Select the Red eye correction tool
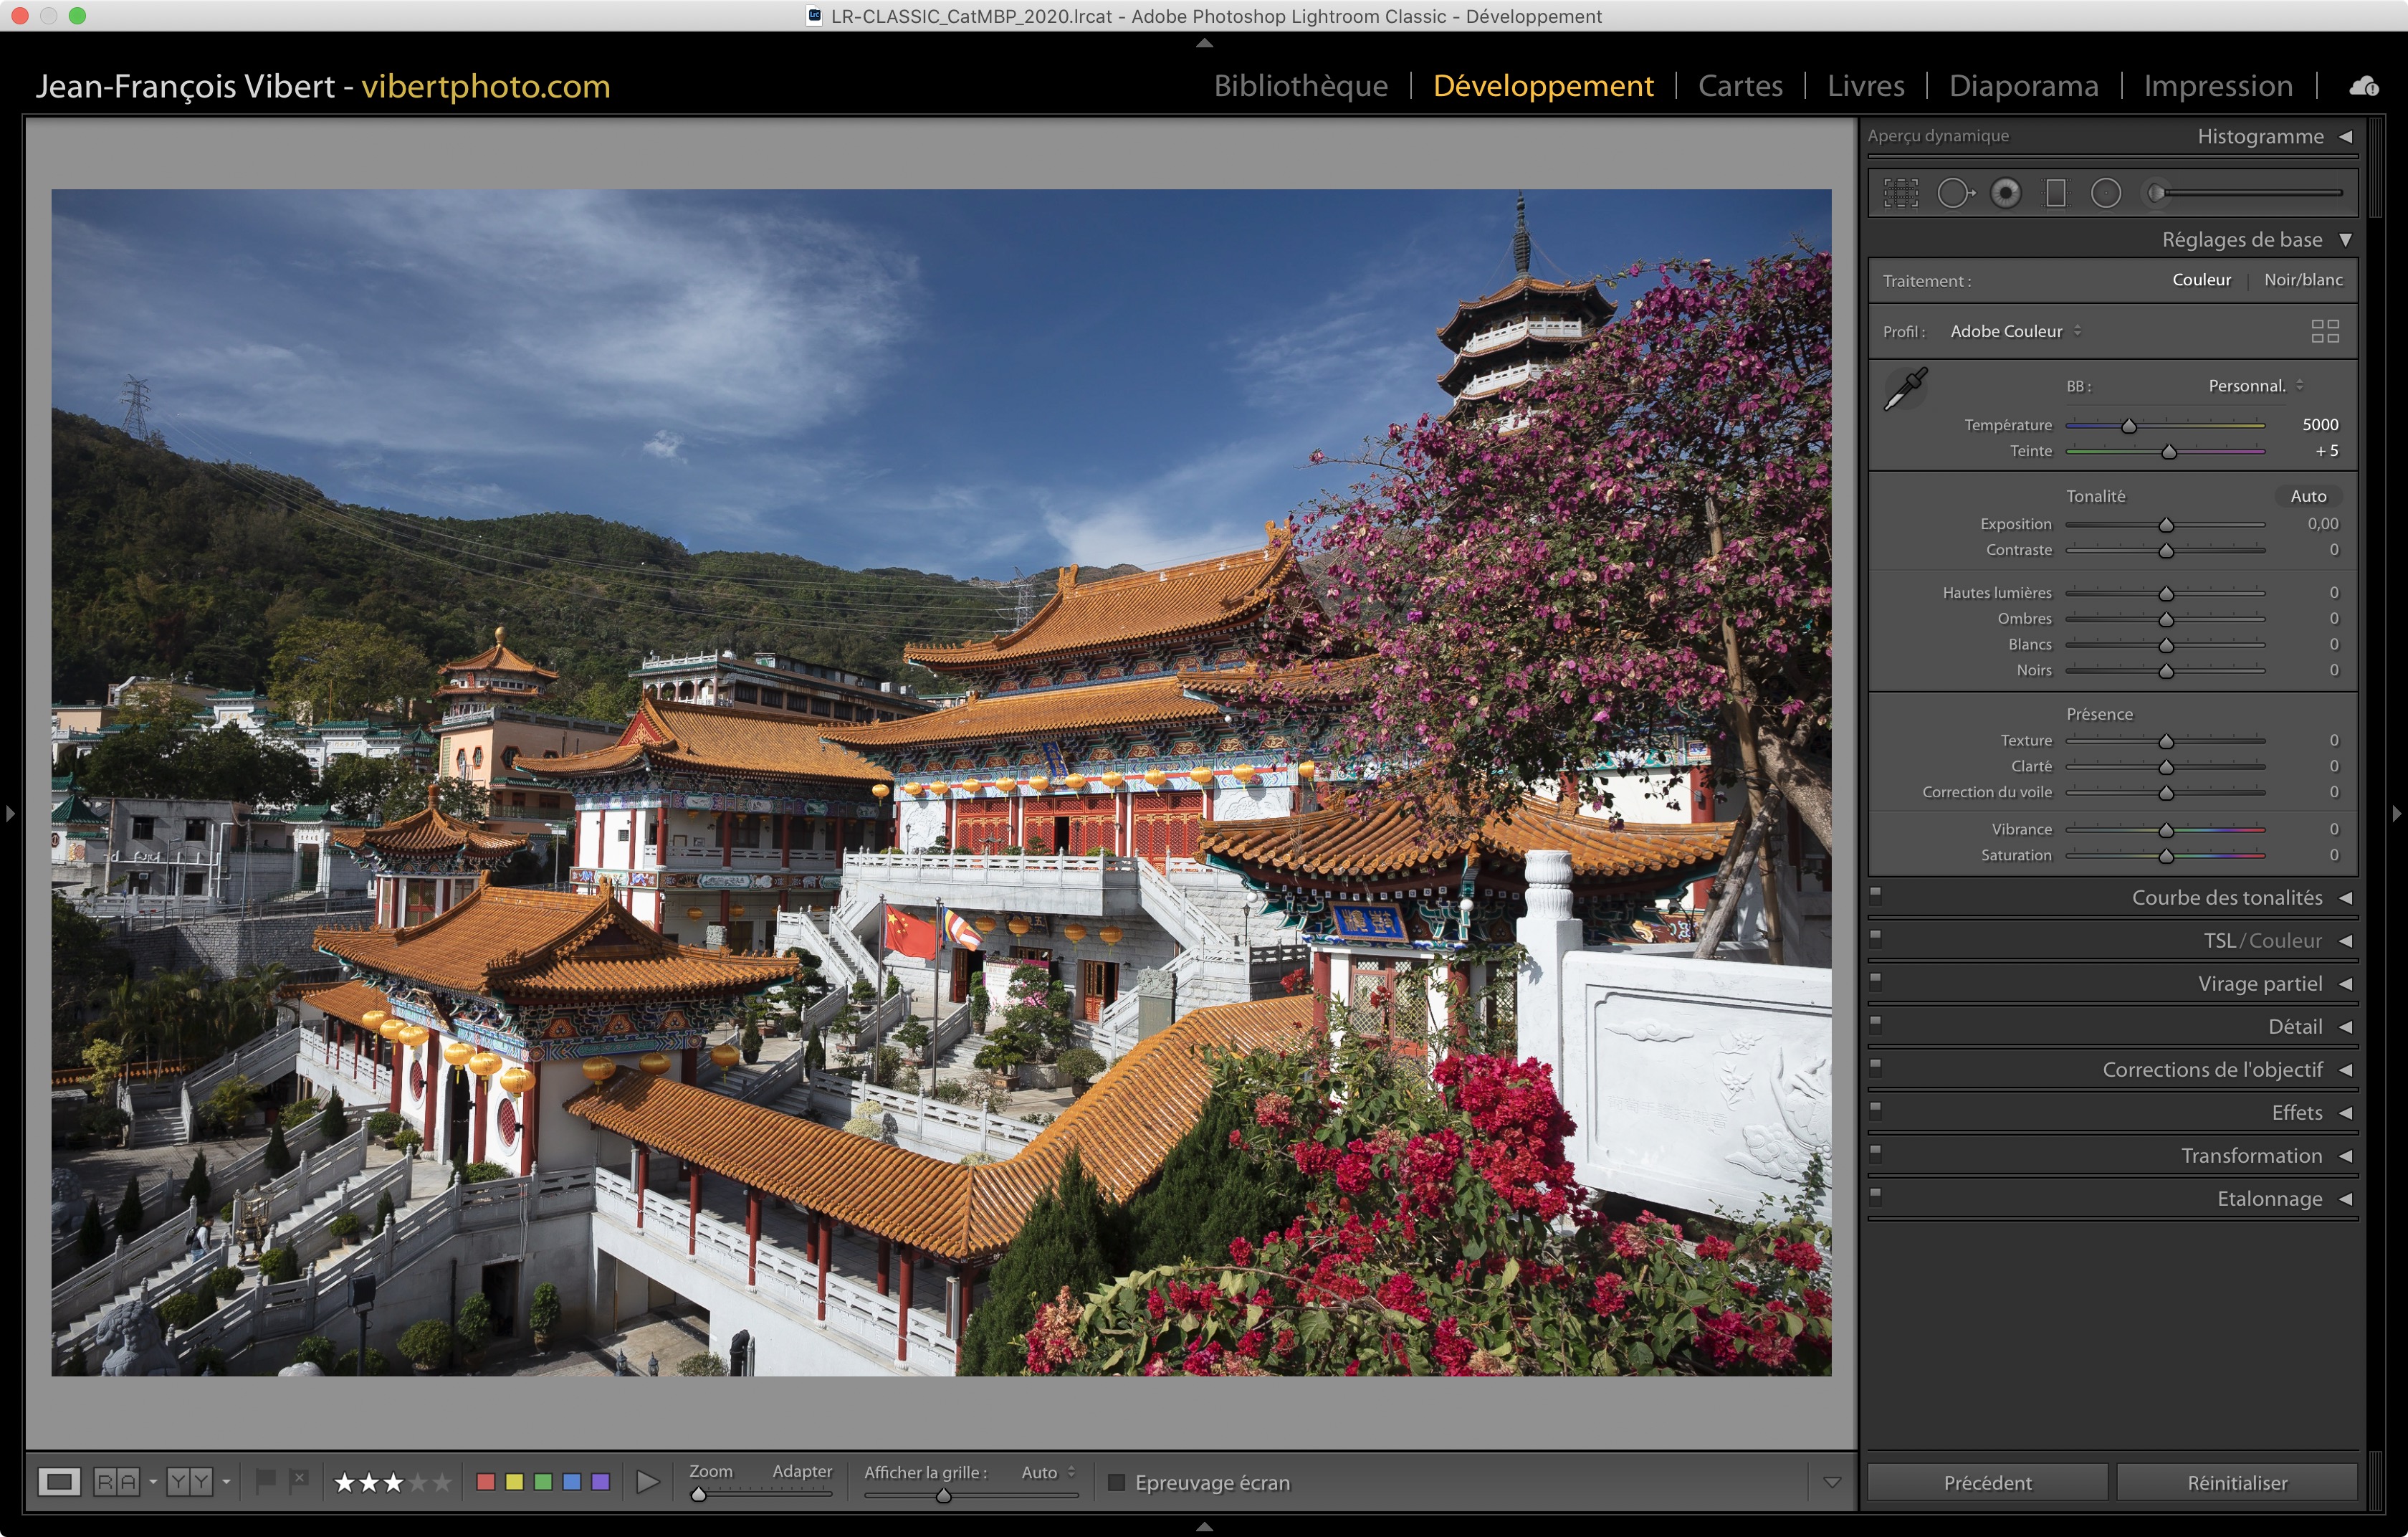Viewport: 2408px width, 1537px height. coord(2005,193)
